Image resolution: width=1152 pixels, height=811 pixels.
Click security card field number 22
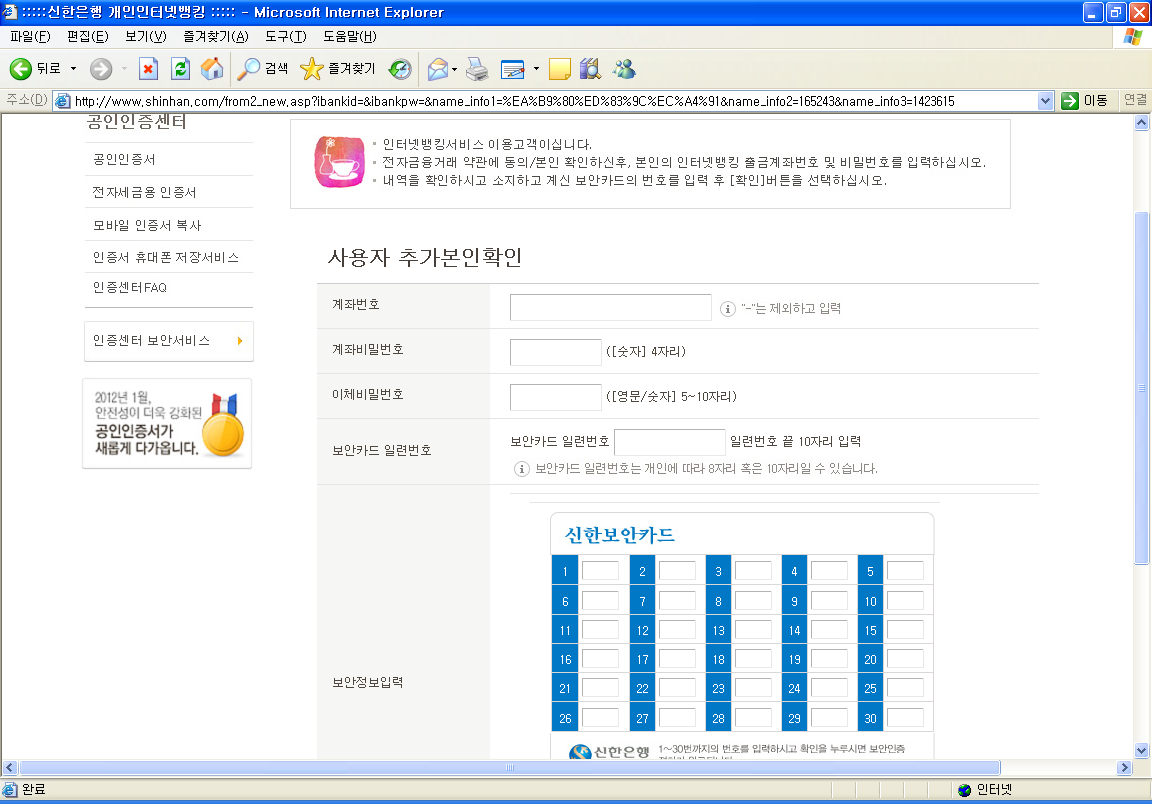coord(677,689)
